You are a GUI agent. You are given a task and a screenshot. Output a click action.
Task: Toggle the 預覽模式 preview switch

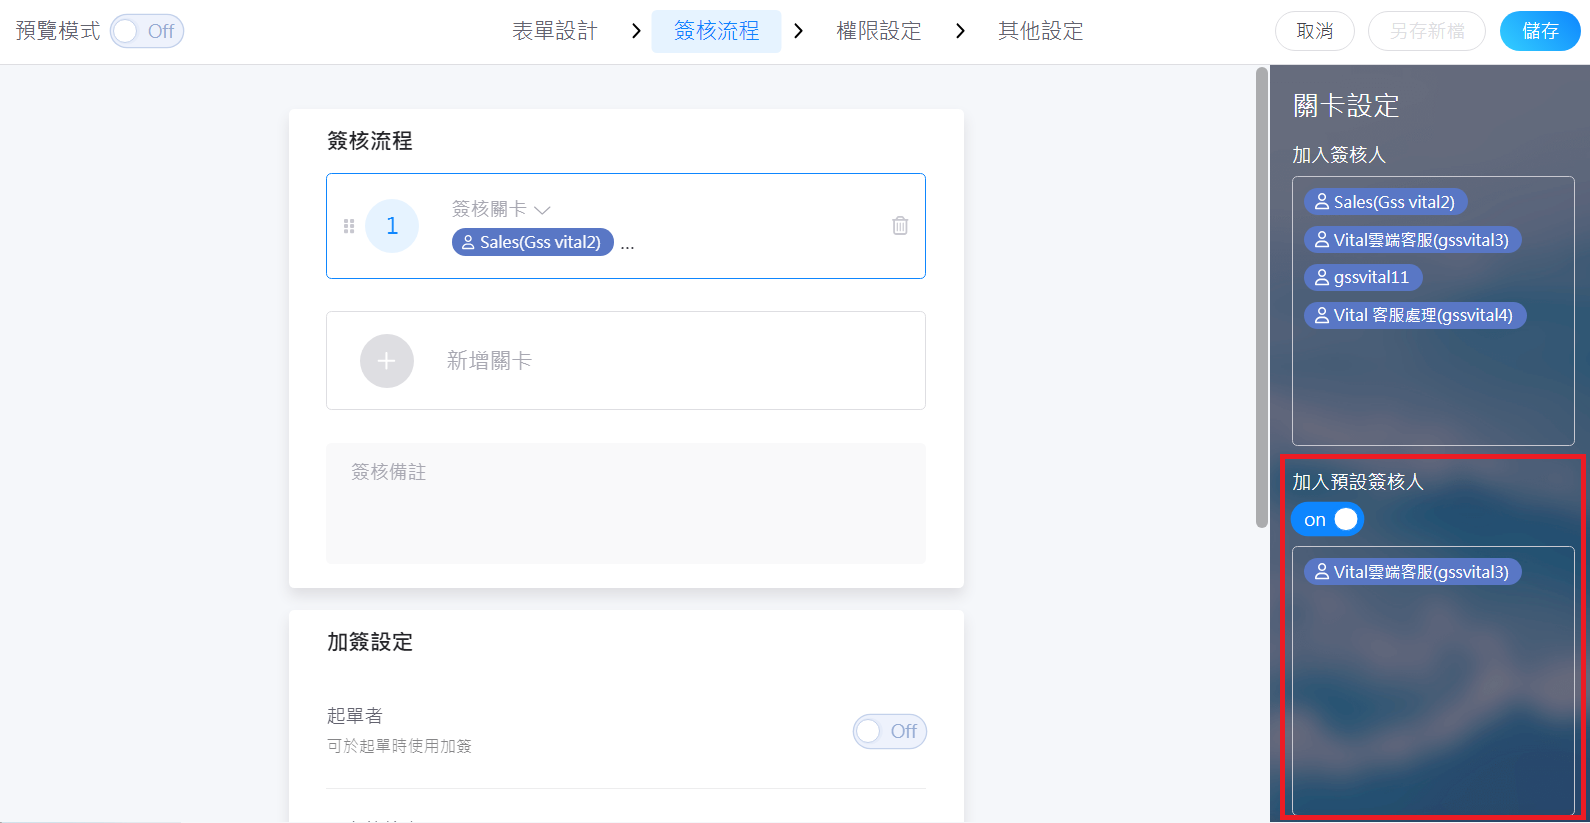[x=147, y=31]
